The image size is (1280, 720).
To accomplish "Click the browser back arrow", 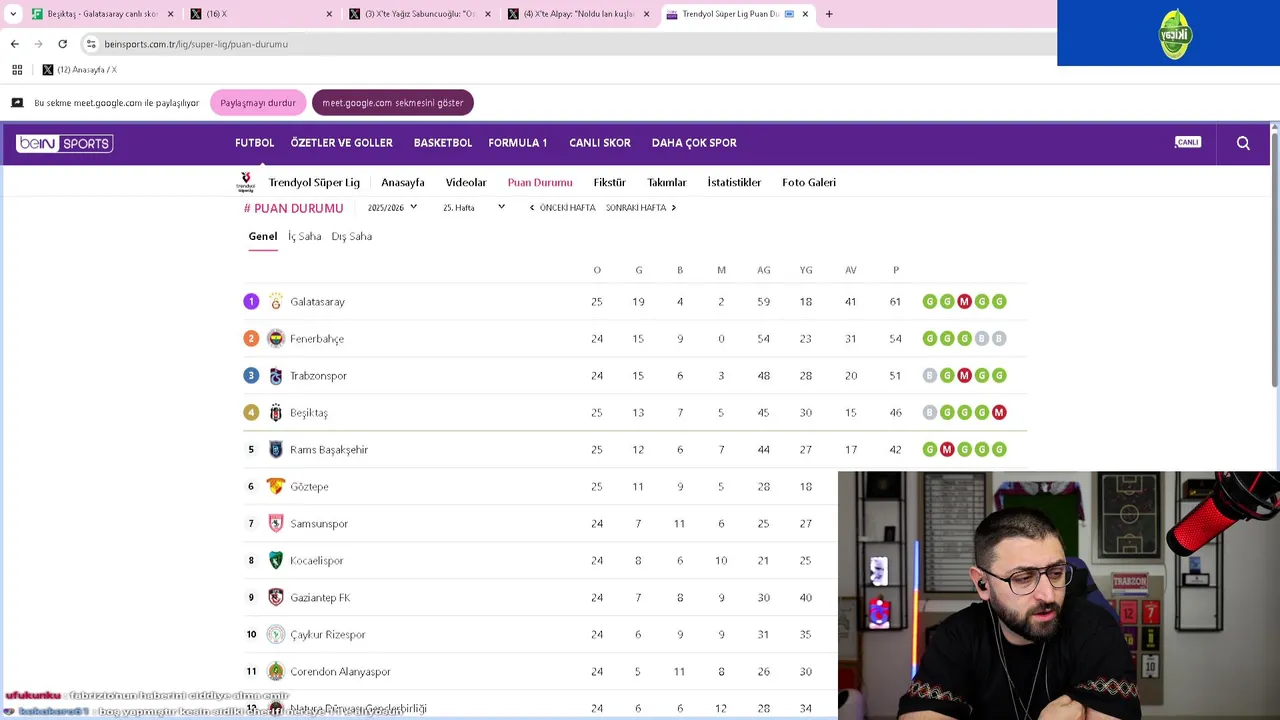I will (14, 44).
